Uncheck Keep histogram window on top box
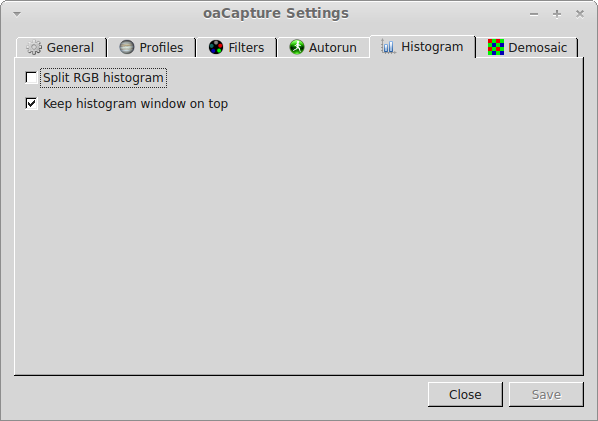598x421 pixels. pyautogui.click(x=31, y=103)
